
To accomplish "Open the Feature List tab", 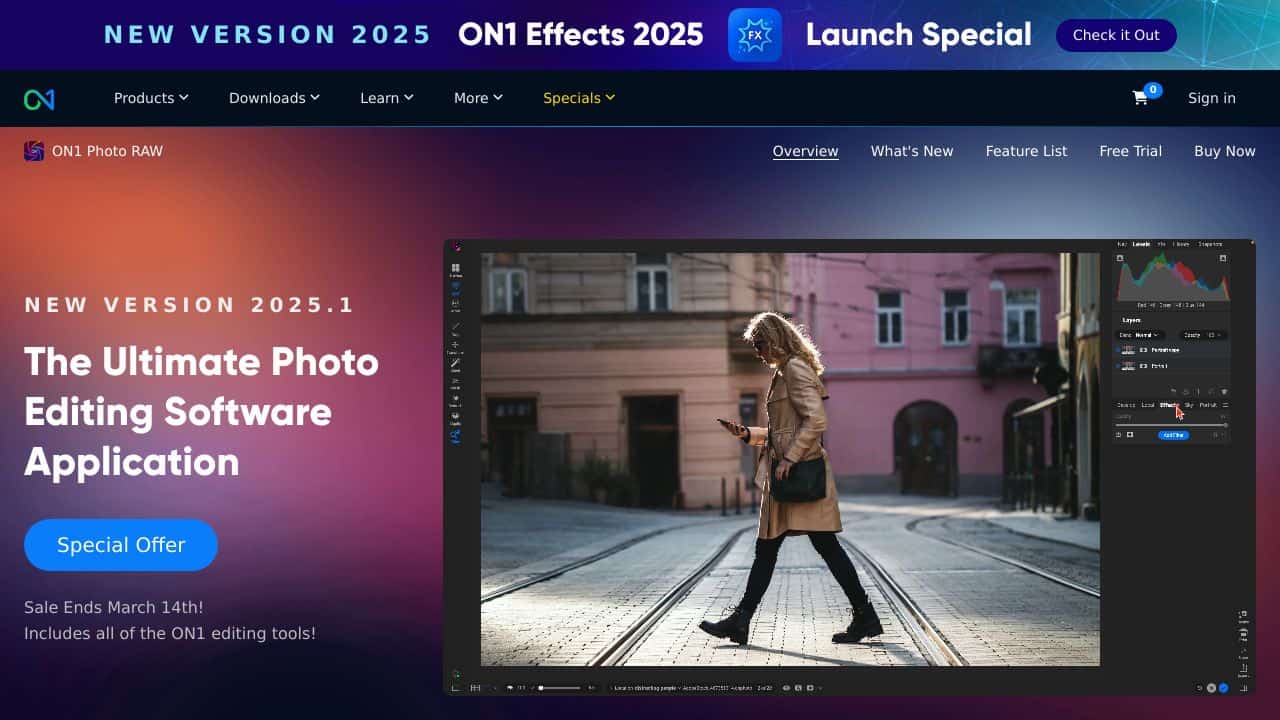I will pyautogui.click(x=1026, y=151).
